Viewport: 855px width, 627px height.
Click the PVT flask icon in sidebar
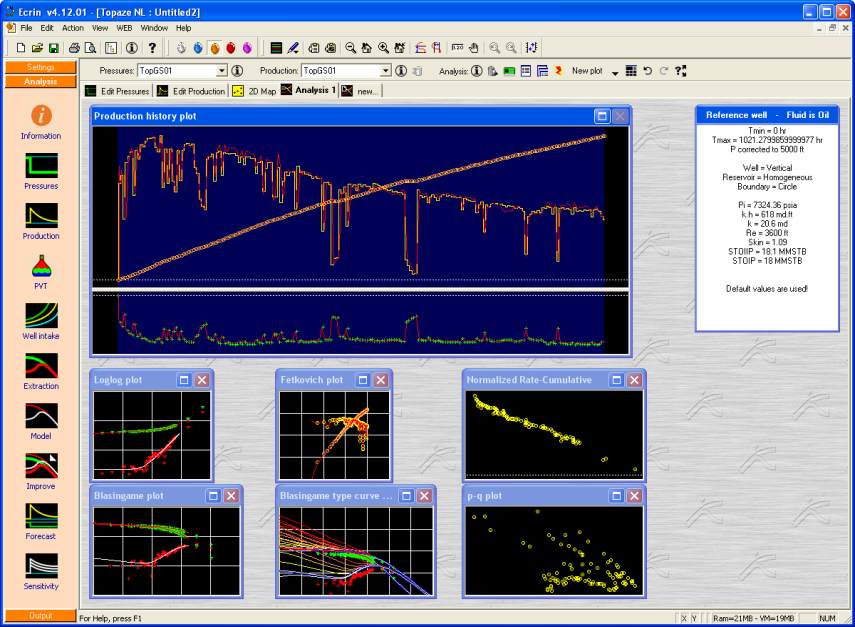pyautogui.click(x=41, y=266)
